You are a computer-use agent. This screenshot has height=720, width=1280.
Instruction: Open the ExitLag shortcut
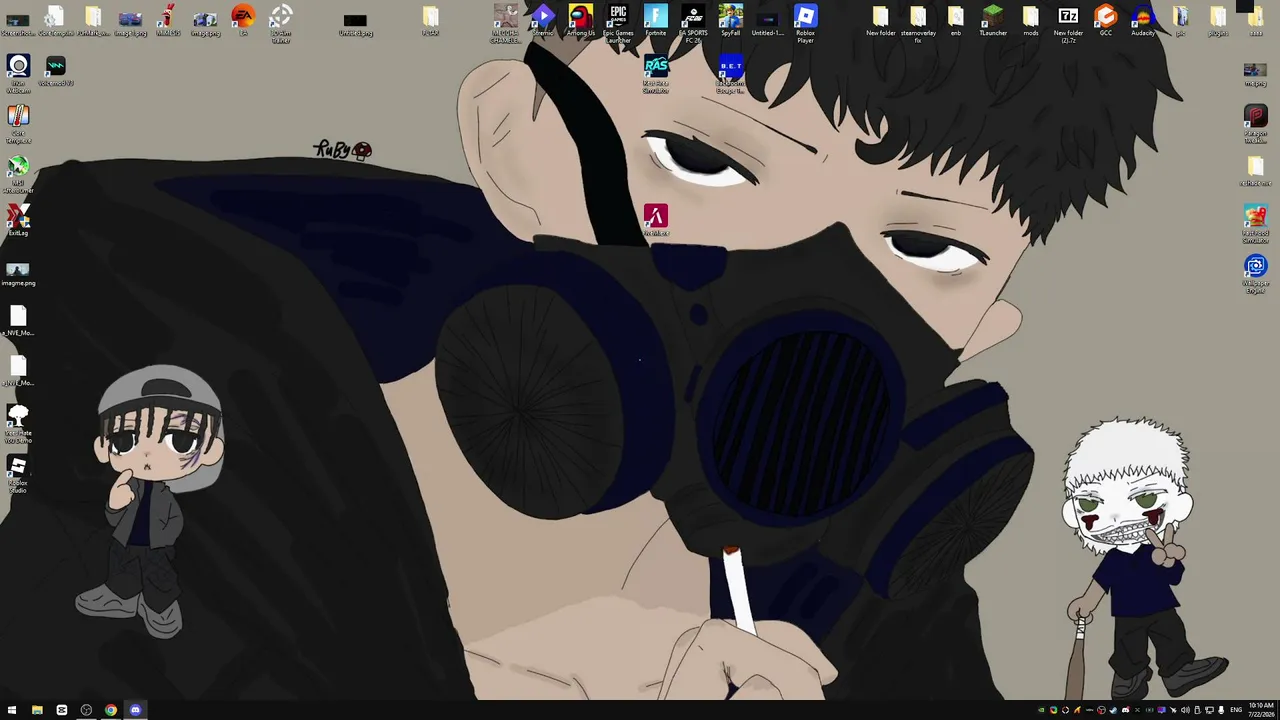(18, 220)
